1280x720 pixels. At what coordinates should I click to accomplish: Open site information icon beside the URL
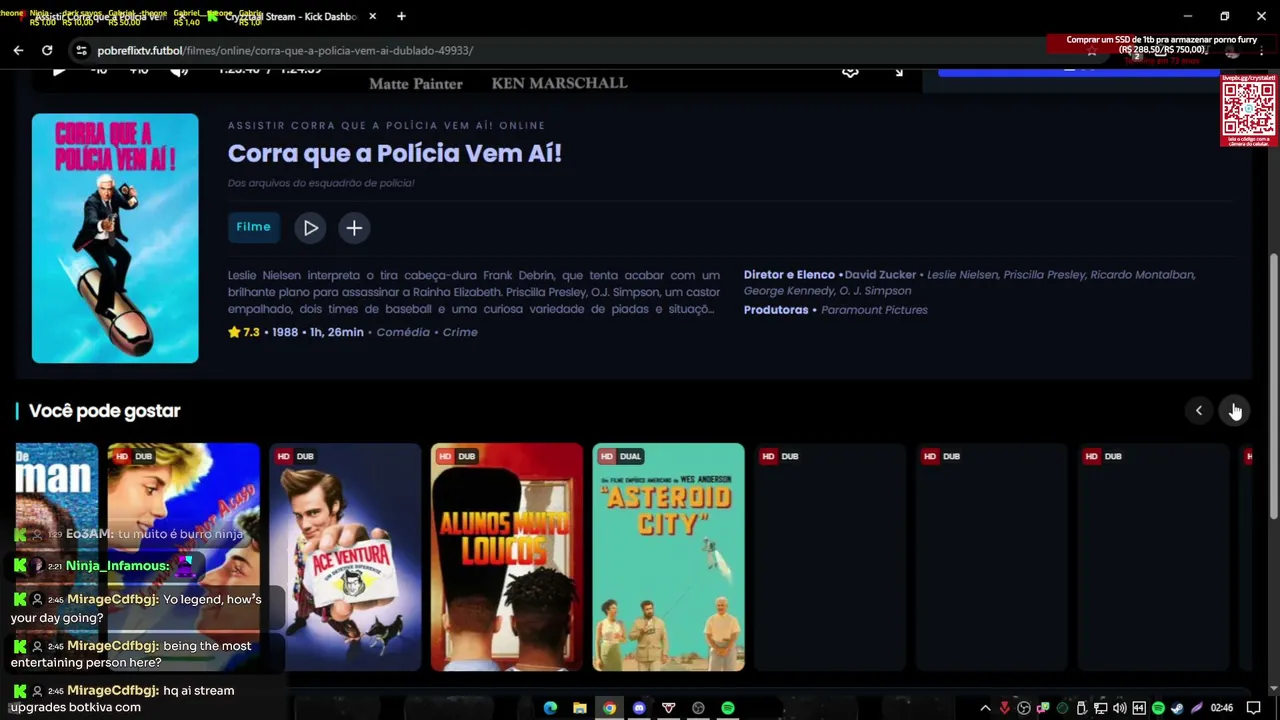pos(82,50)
